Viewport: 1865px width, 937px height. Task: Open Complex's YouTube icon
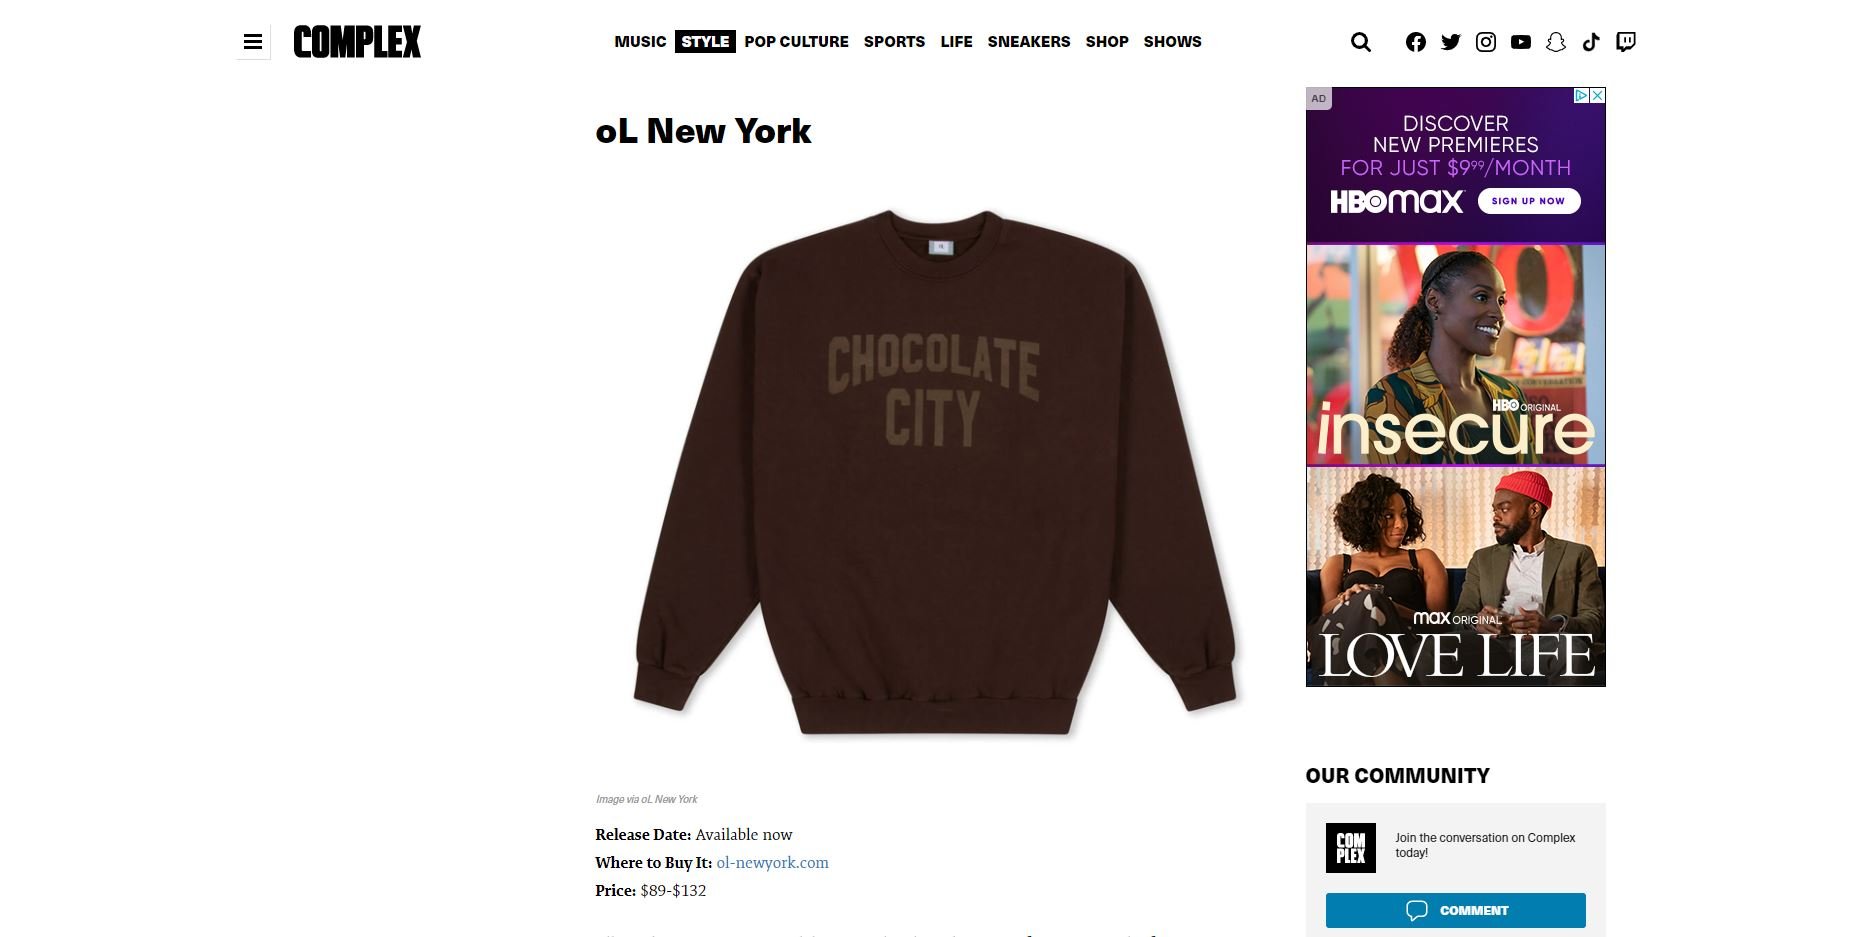pos(1521,42)
